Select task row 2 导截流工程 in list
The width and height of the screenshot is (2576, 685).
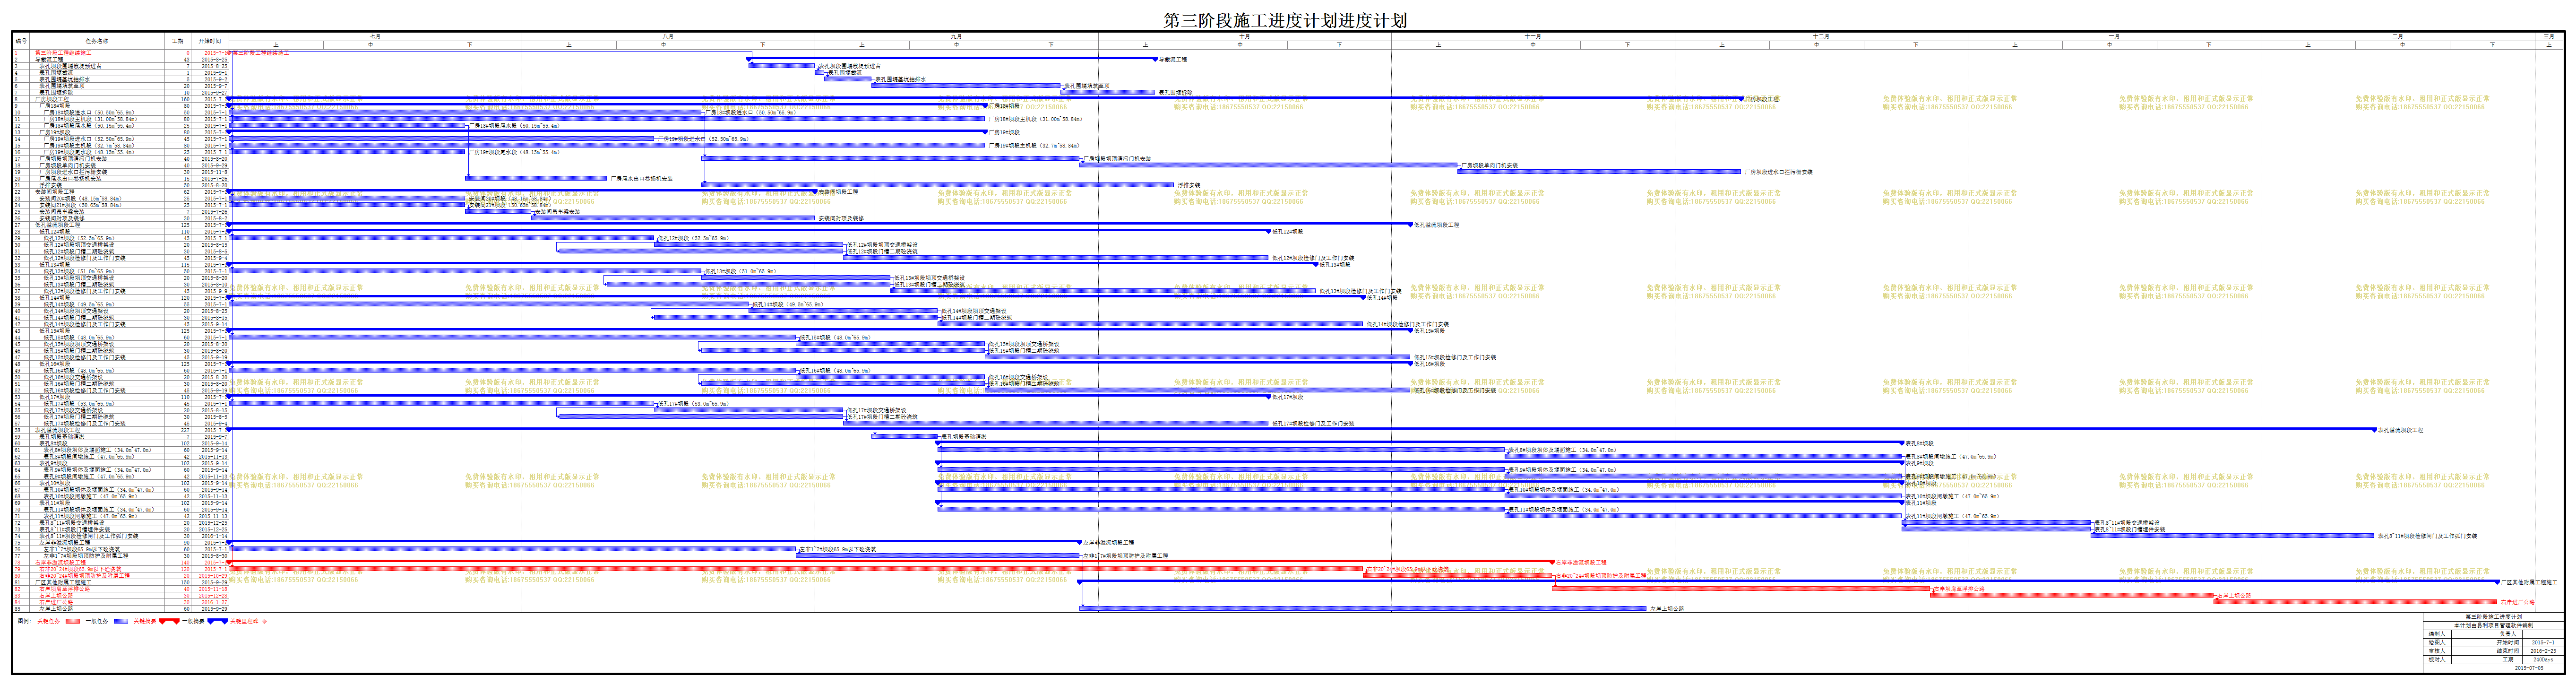point(121,59)
